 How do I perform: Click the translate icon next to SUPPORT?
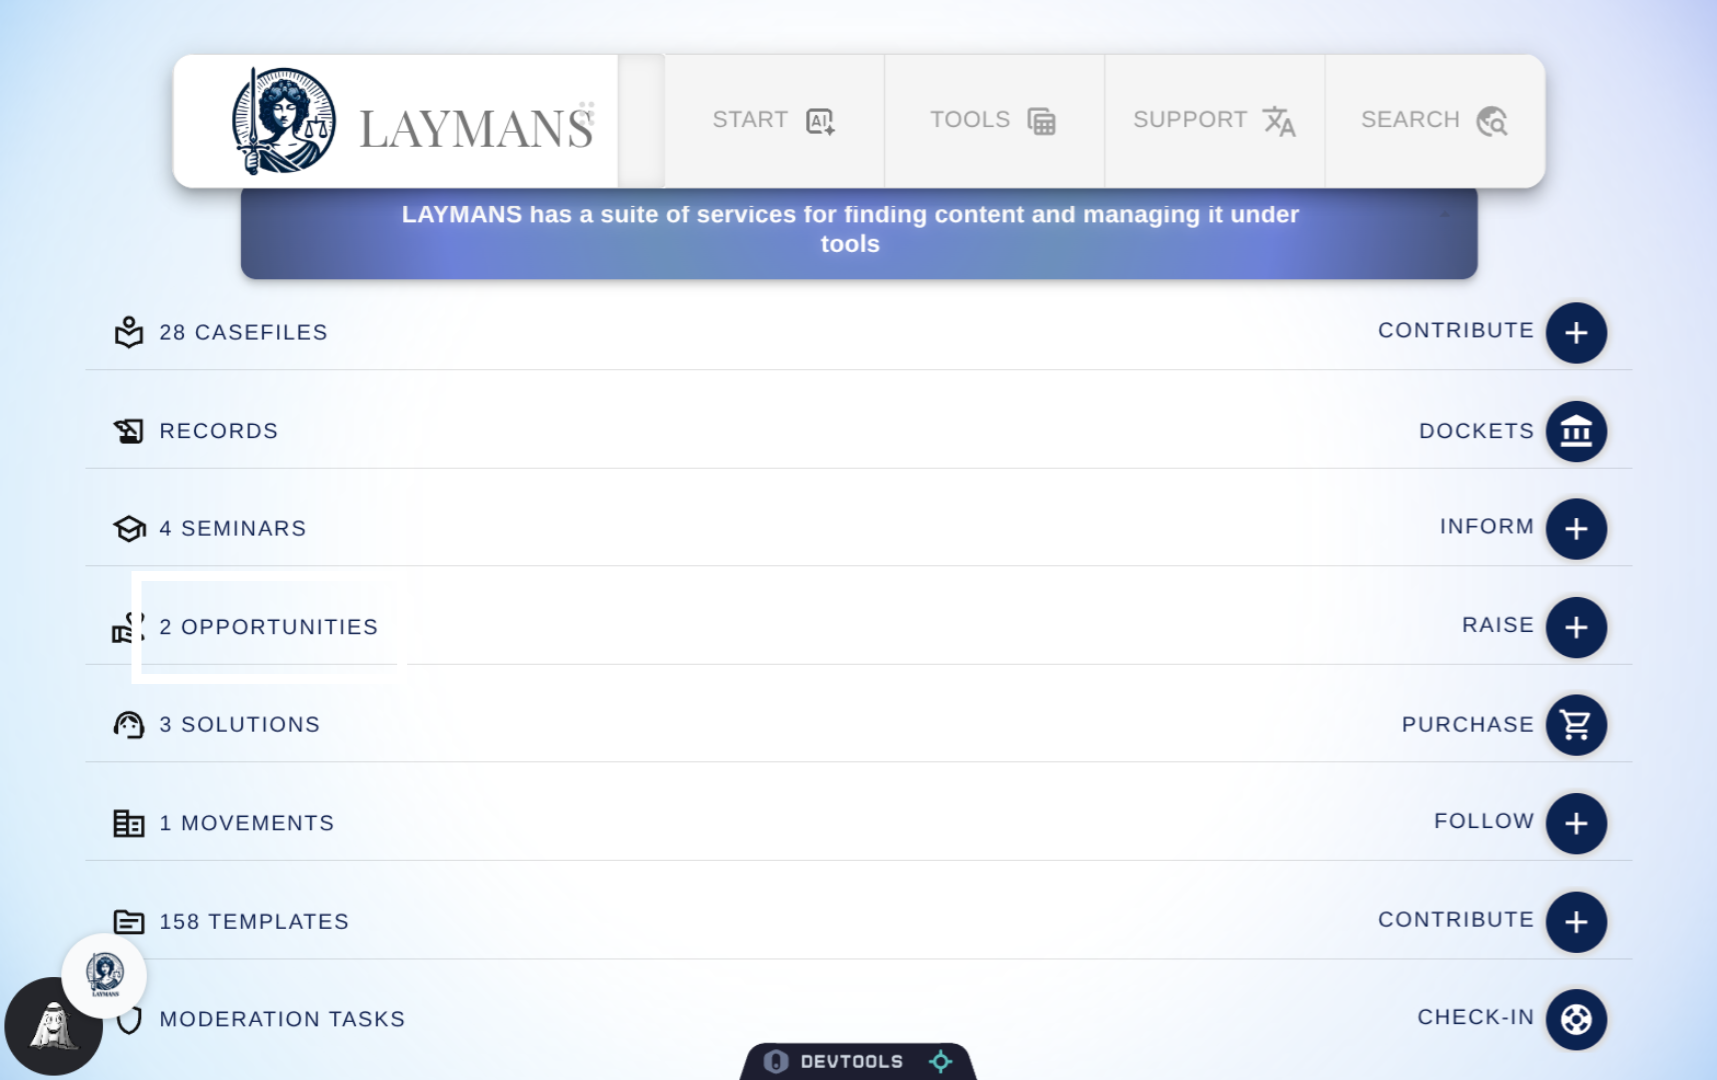[x=1281, y=121]
